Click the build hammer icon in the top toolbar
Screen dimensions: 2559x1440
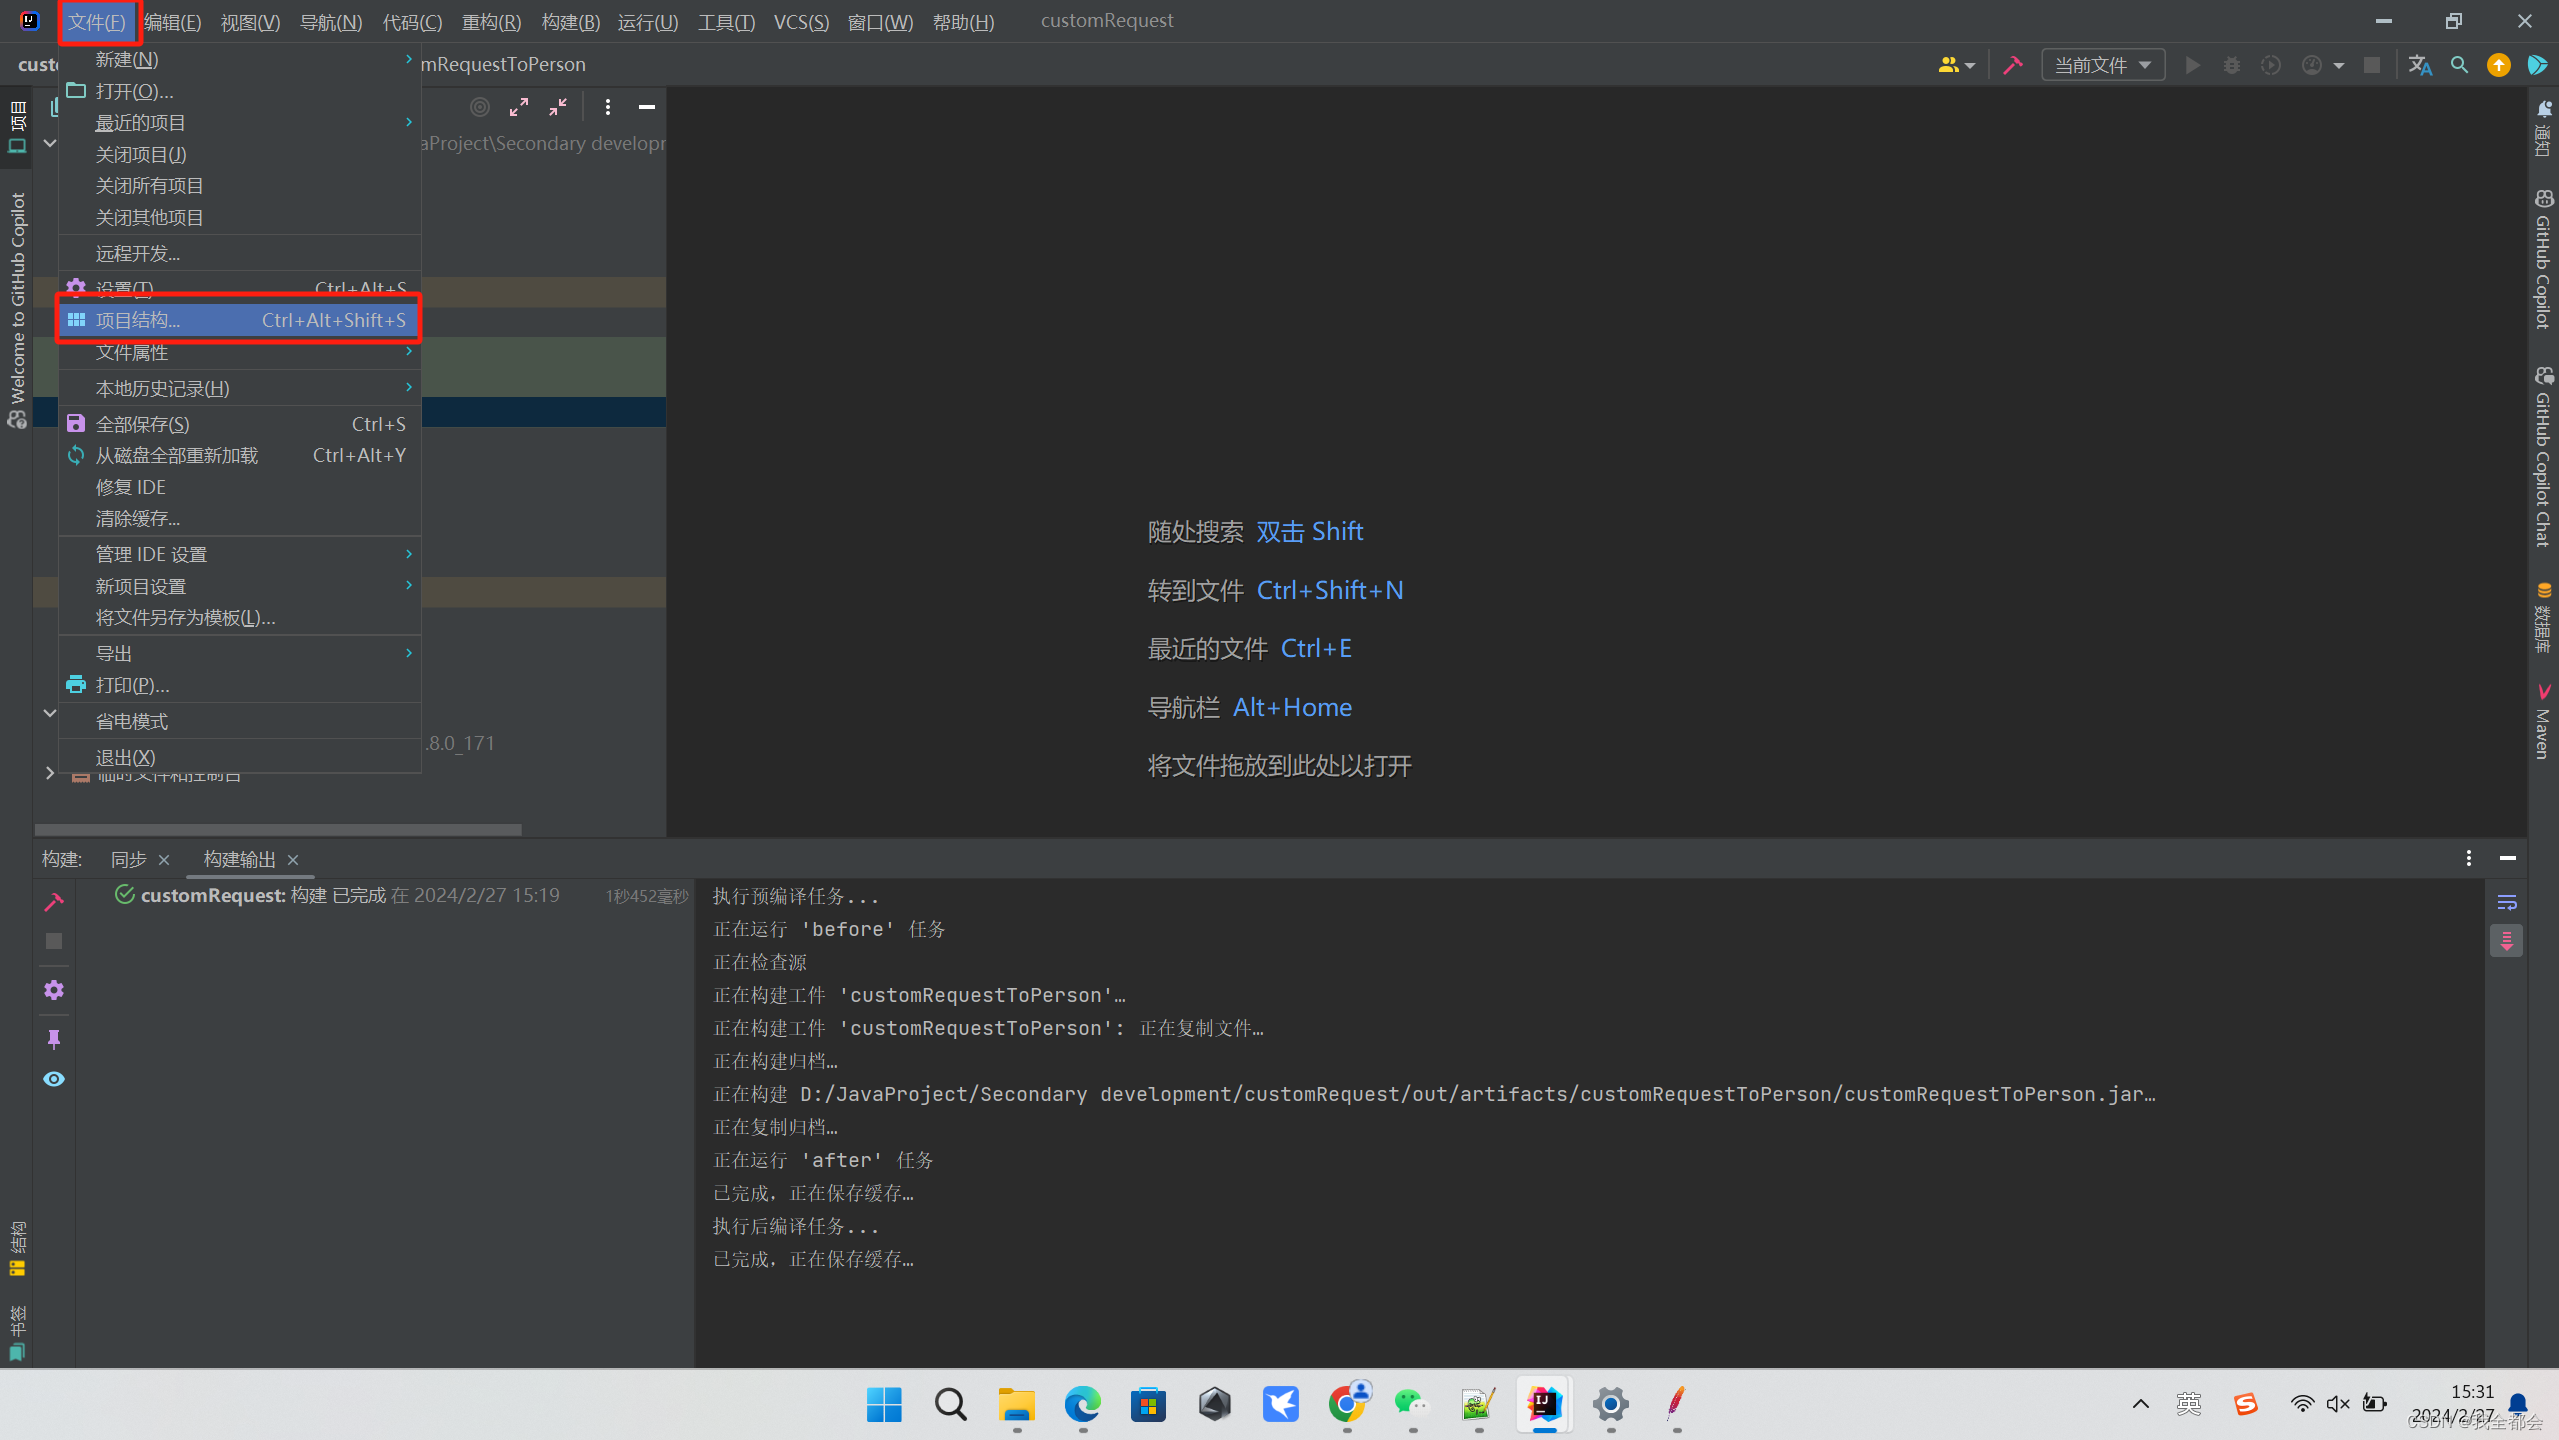2013,65
